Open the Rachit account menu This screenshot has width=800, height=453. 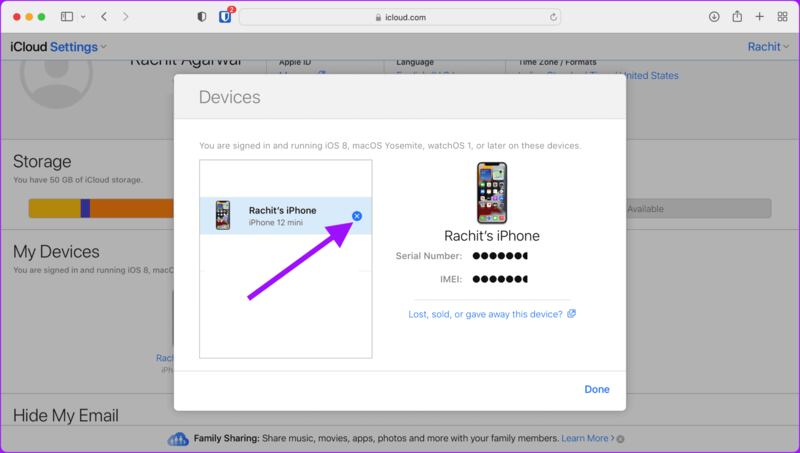pos(769,47)
